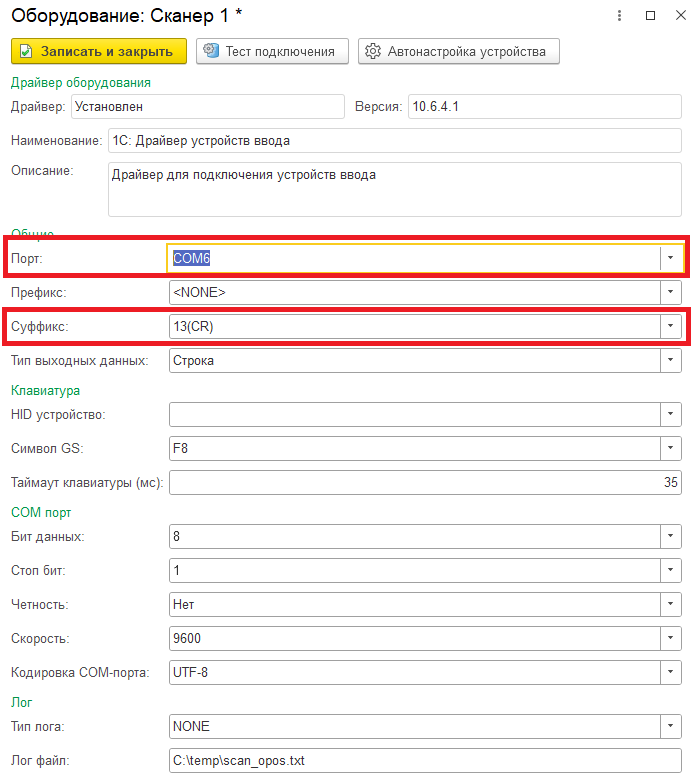Click the 'Записать и закрыть' button
Viewport: 698px width, 783px height.
click(99, 51)
